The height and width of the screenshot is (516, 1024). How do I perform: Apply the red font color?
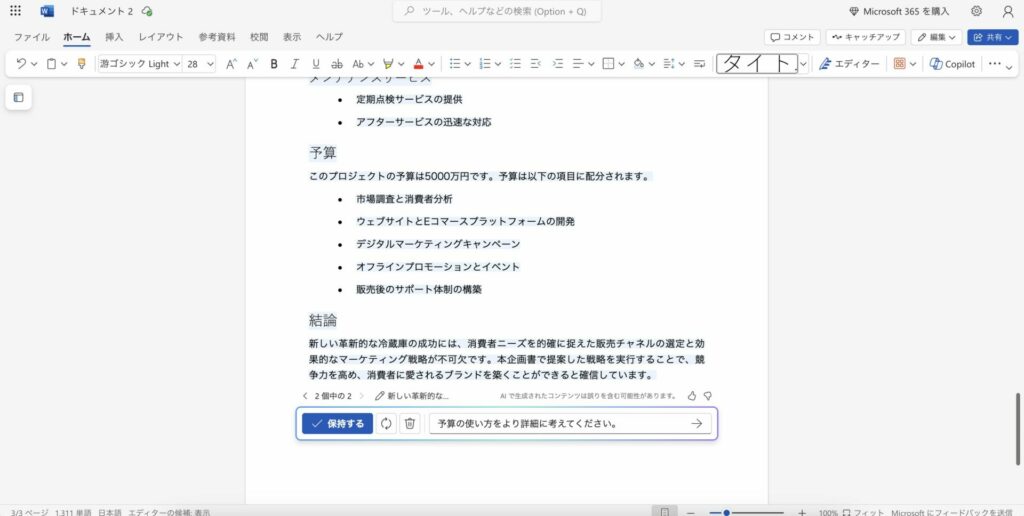tap(419, 63)
